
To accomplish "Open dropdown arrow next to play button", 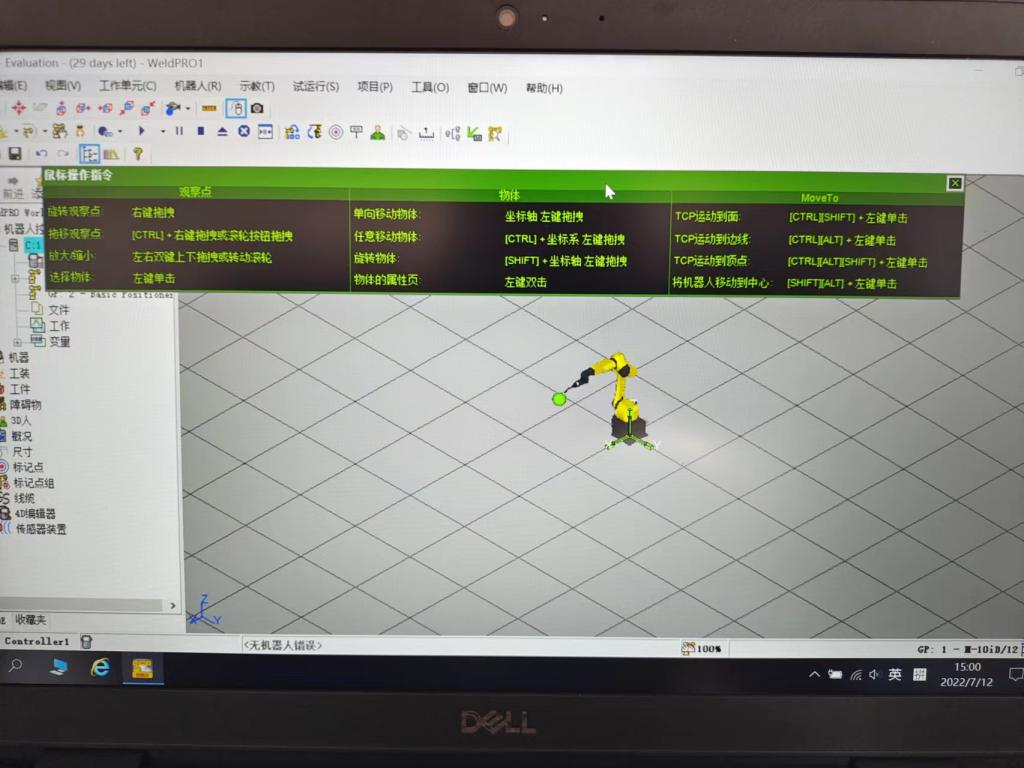I will (x=163, y=131).
